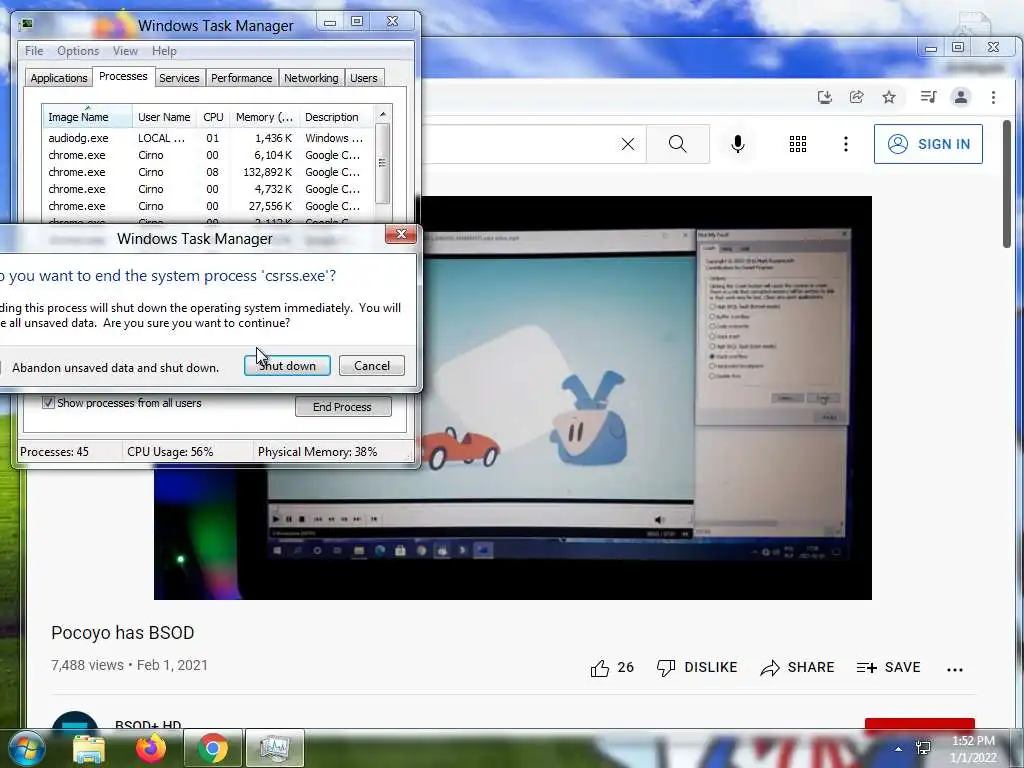
Task: Select chrome.exe row using 27,556 K
Action: pyautogui.click(x=208, y=206)
